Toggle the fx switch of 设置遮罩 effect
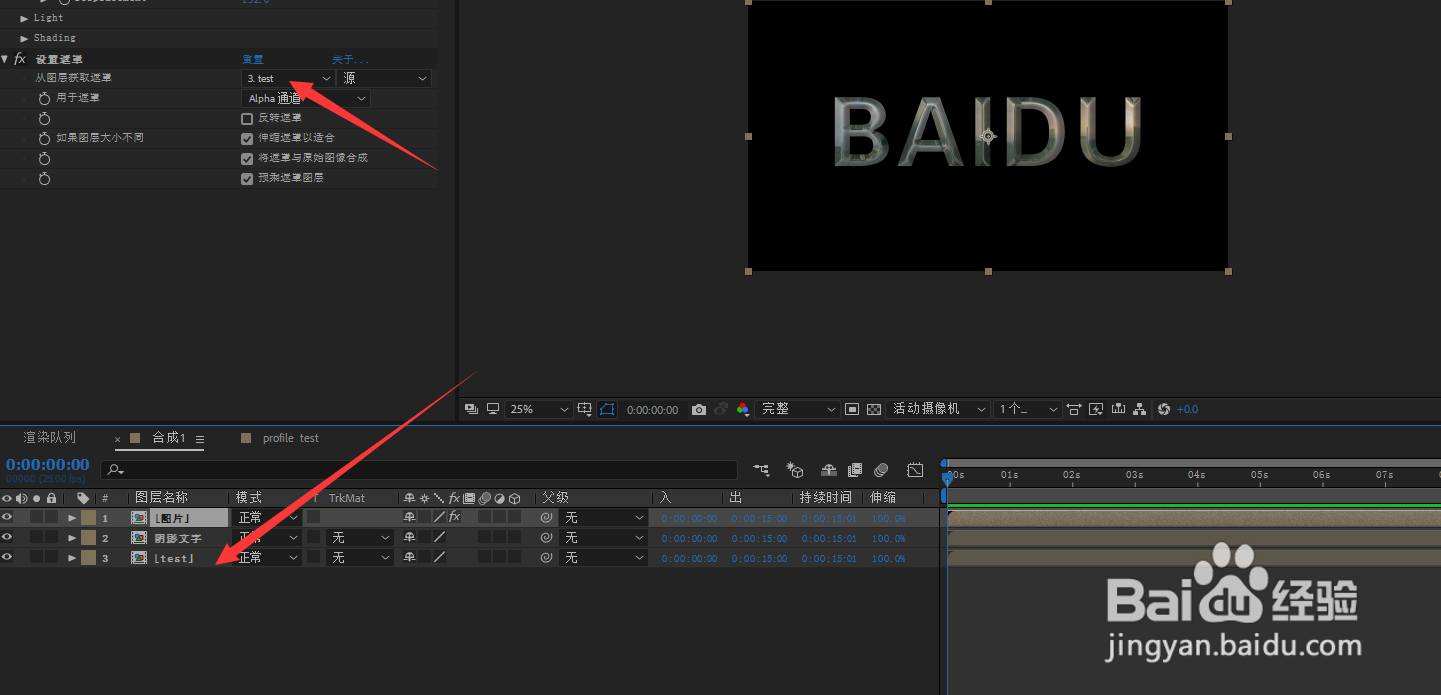The image size is (1441, 695). coord(20,59)
